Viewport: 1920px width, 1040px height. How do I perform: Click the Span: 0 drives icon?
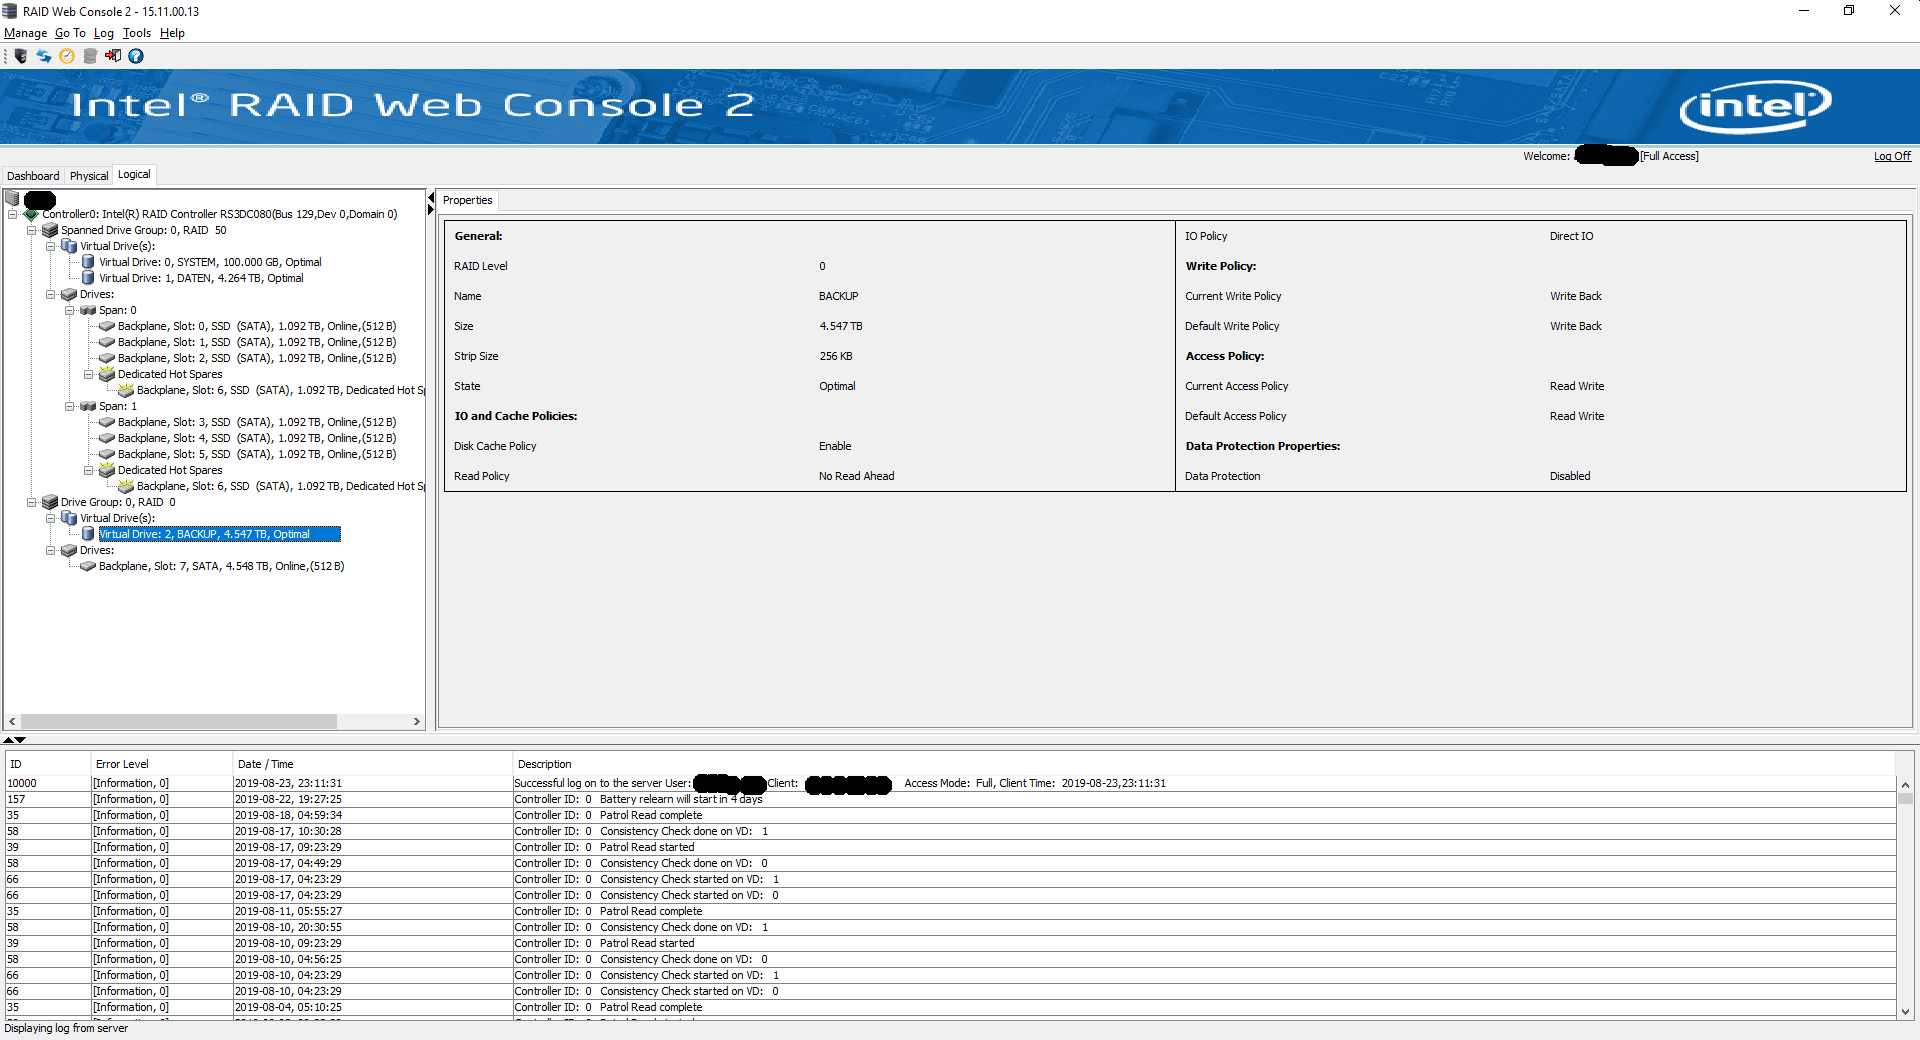point(88,310)
